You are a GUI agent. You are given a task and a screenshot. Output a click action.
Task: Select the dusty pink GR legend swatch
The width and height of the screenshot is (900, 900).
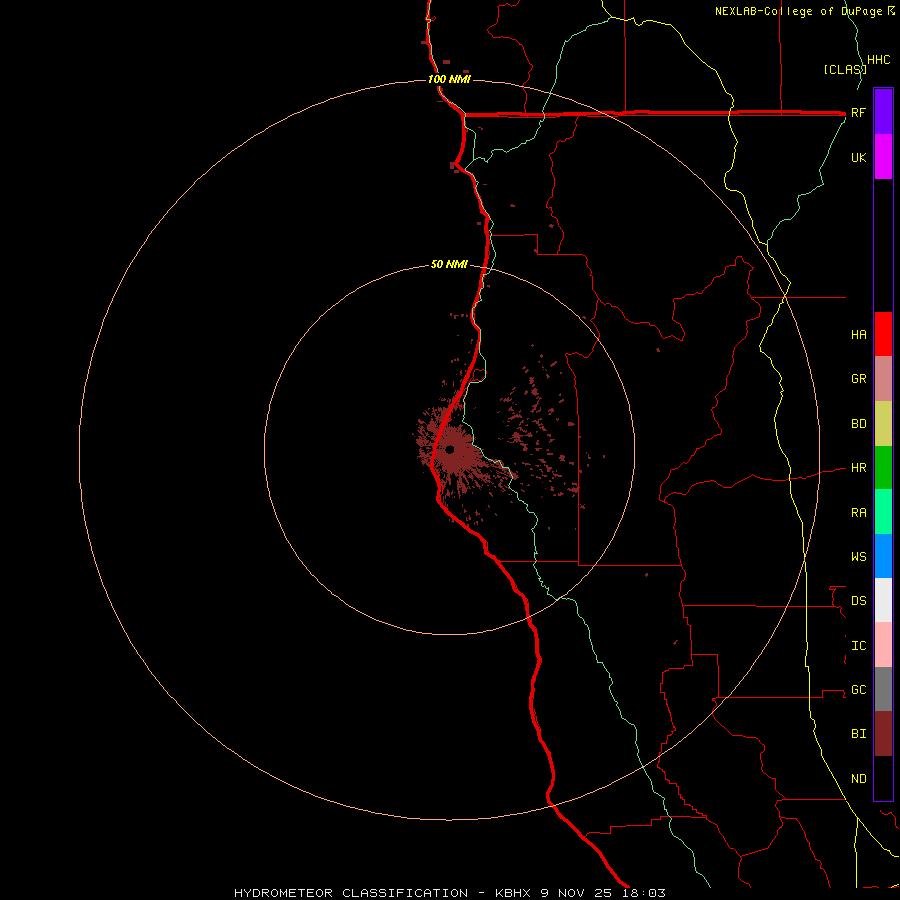[x=883, y=378]
